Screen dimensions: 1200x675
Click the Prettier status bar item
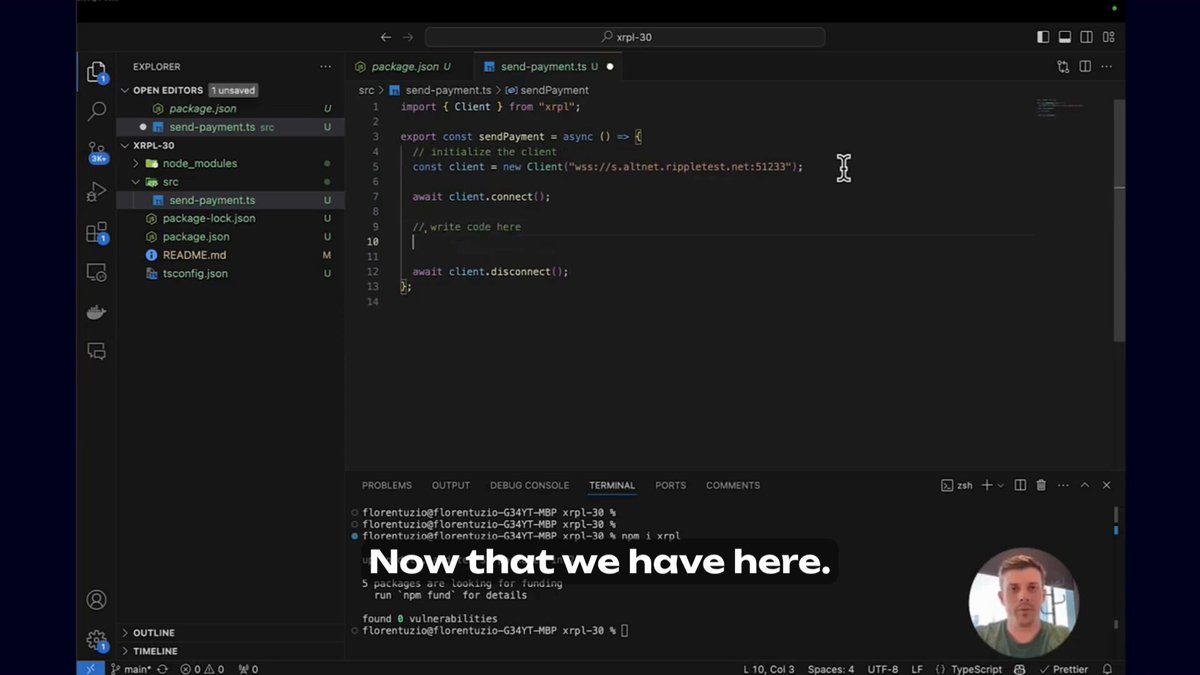pyautogui.click(x=1066, y=669)
